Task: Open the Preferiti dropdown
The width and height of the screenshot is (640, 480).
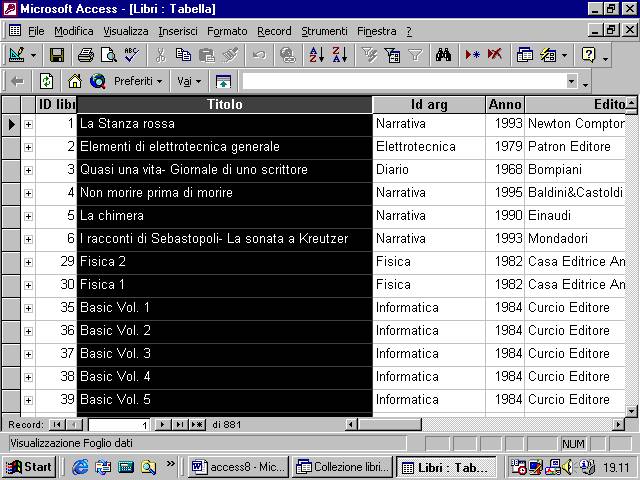Action: [138, 81]
